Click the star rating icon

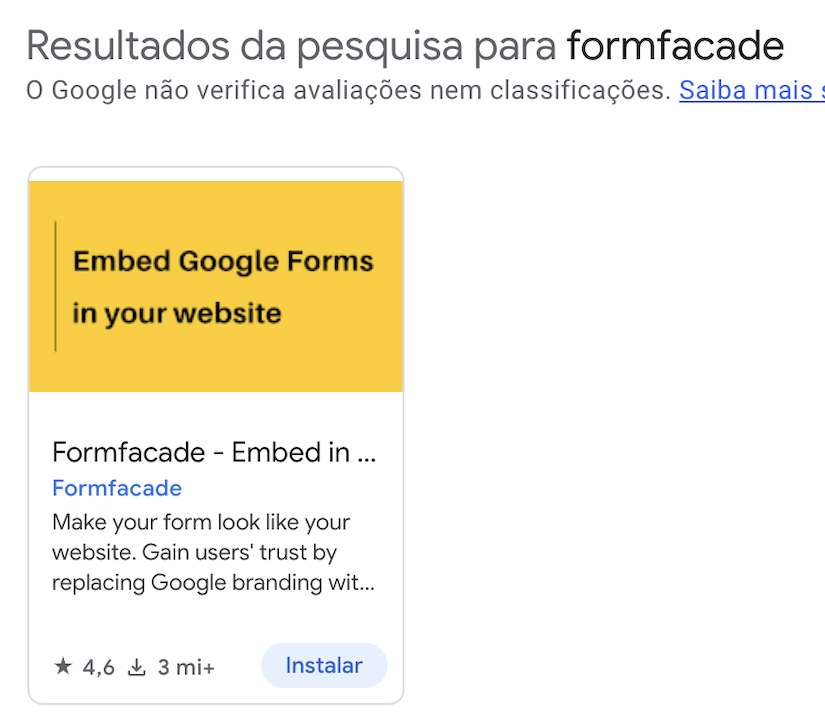coord(63,667)
